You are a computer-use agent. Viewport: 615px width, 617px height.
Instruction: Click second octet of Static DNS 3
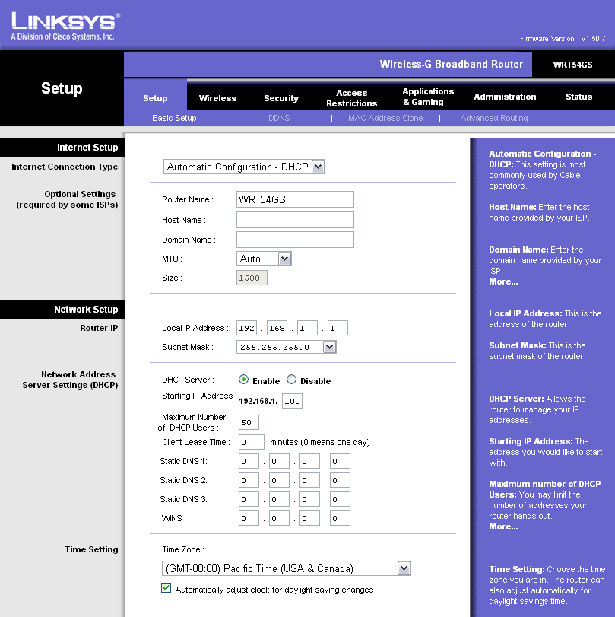[279, 499]
